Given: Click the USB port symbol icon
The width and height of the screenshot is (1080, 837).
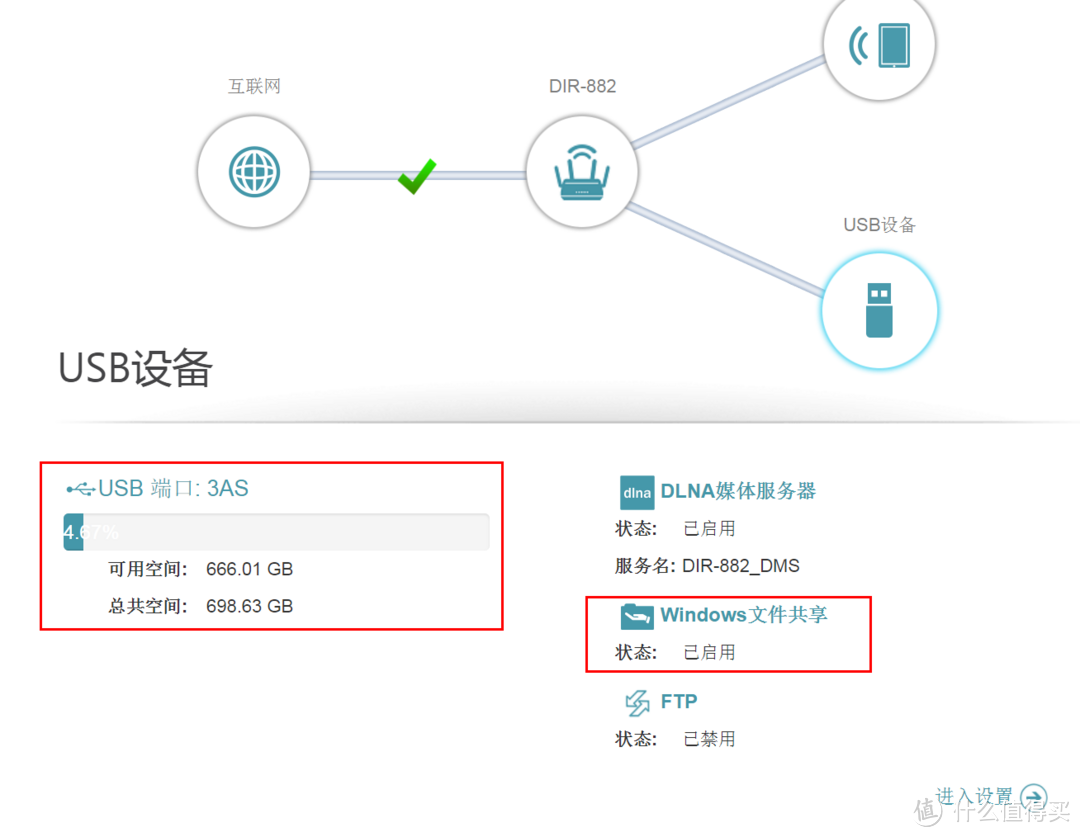Looking at the screenshot, I should click(x=81, y=489).
